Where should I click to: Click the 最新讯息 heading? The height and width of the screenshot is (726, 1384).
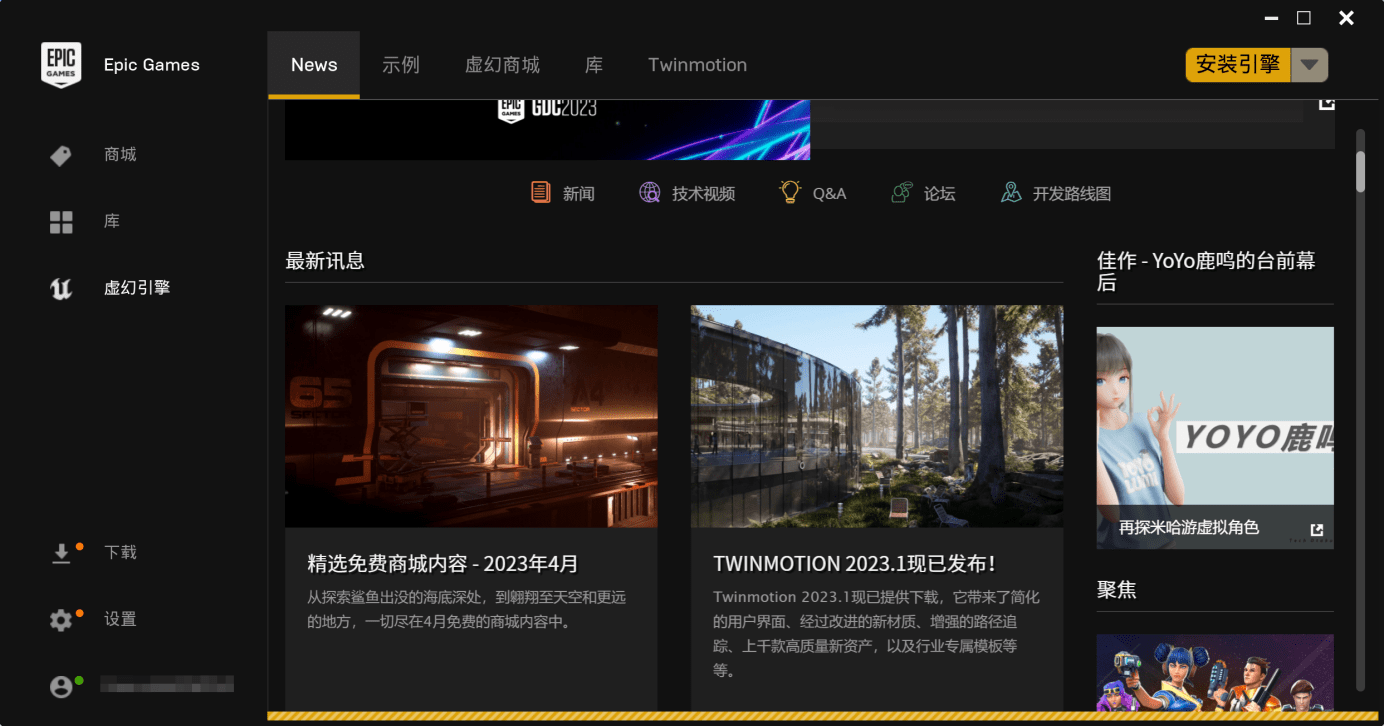tap(325, 261)
